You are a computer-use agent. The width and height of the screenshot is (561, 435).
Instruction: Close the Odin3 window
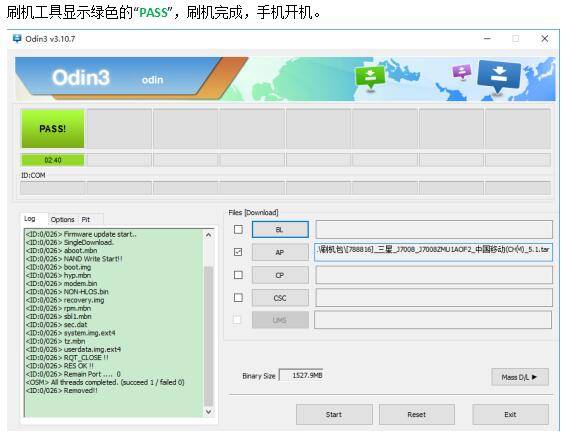coord(545,39)
